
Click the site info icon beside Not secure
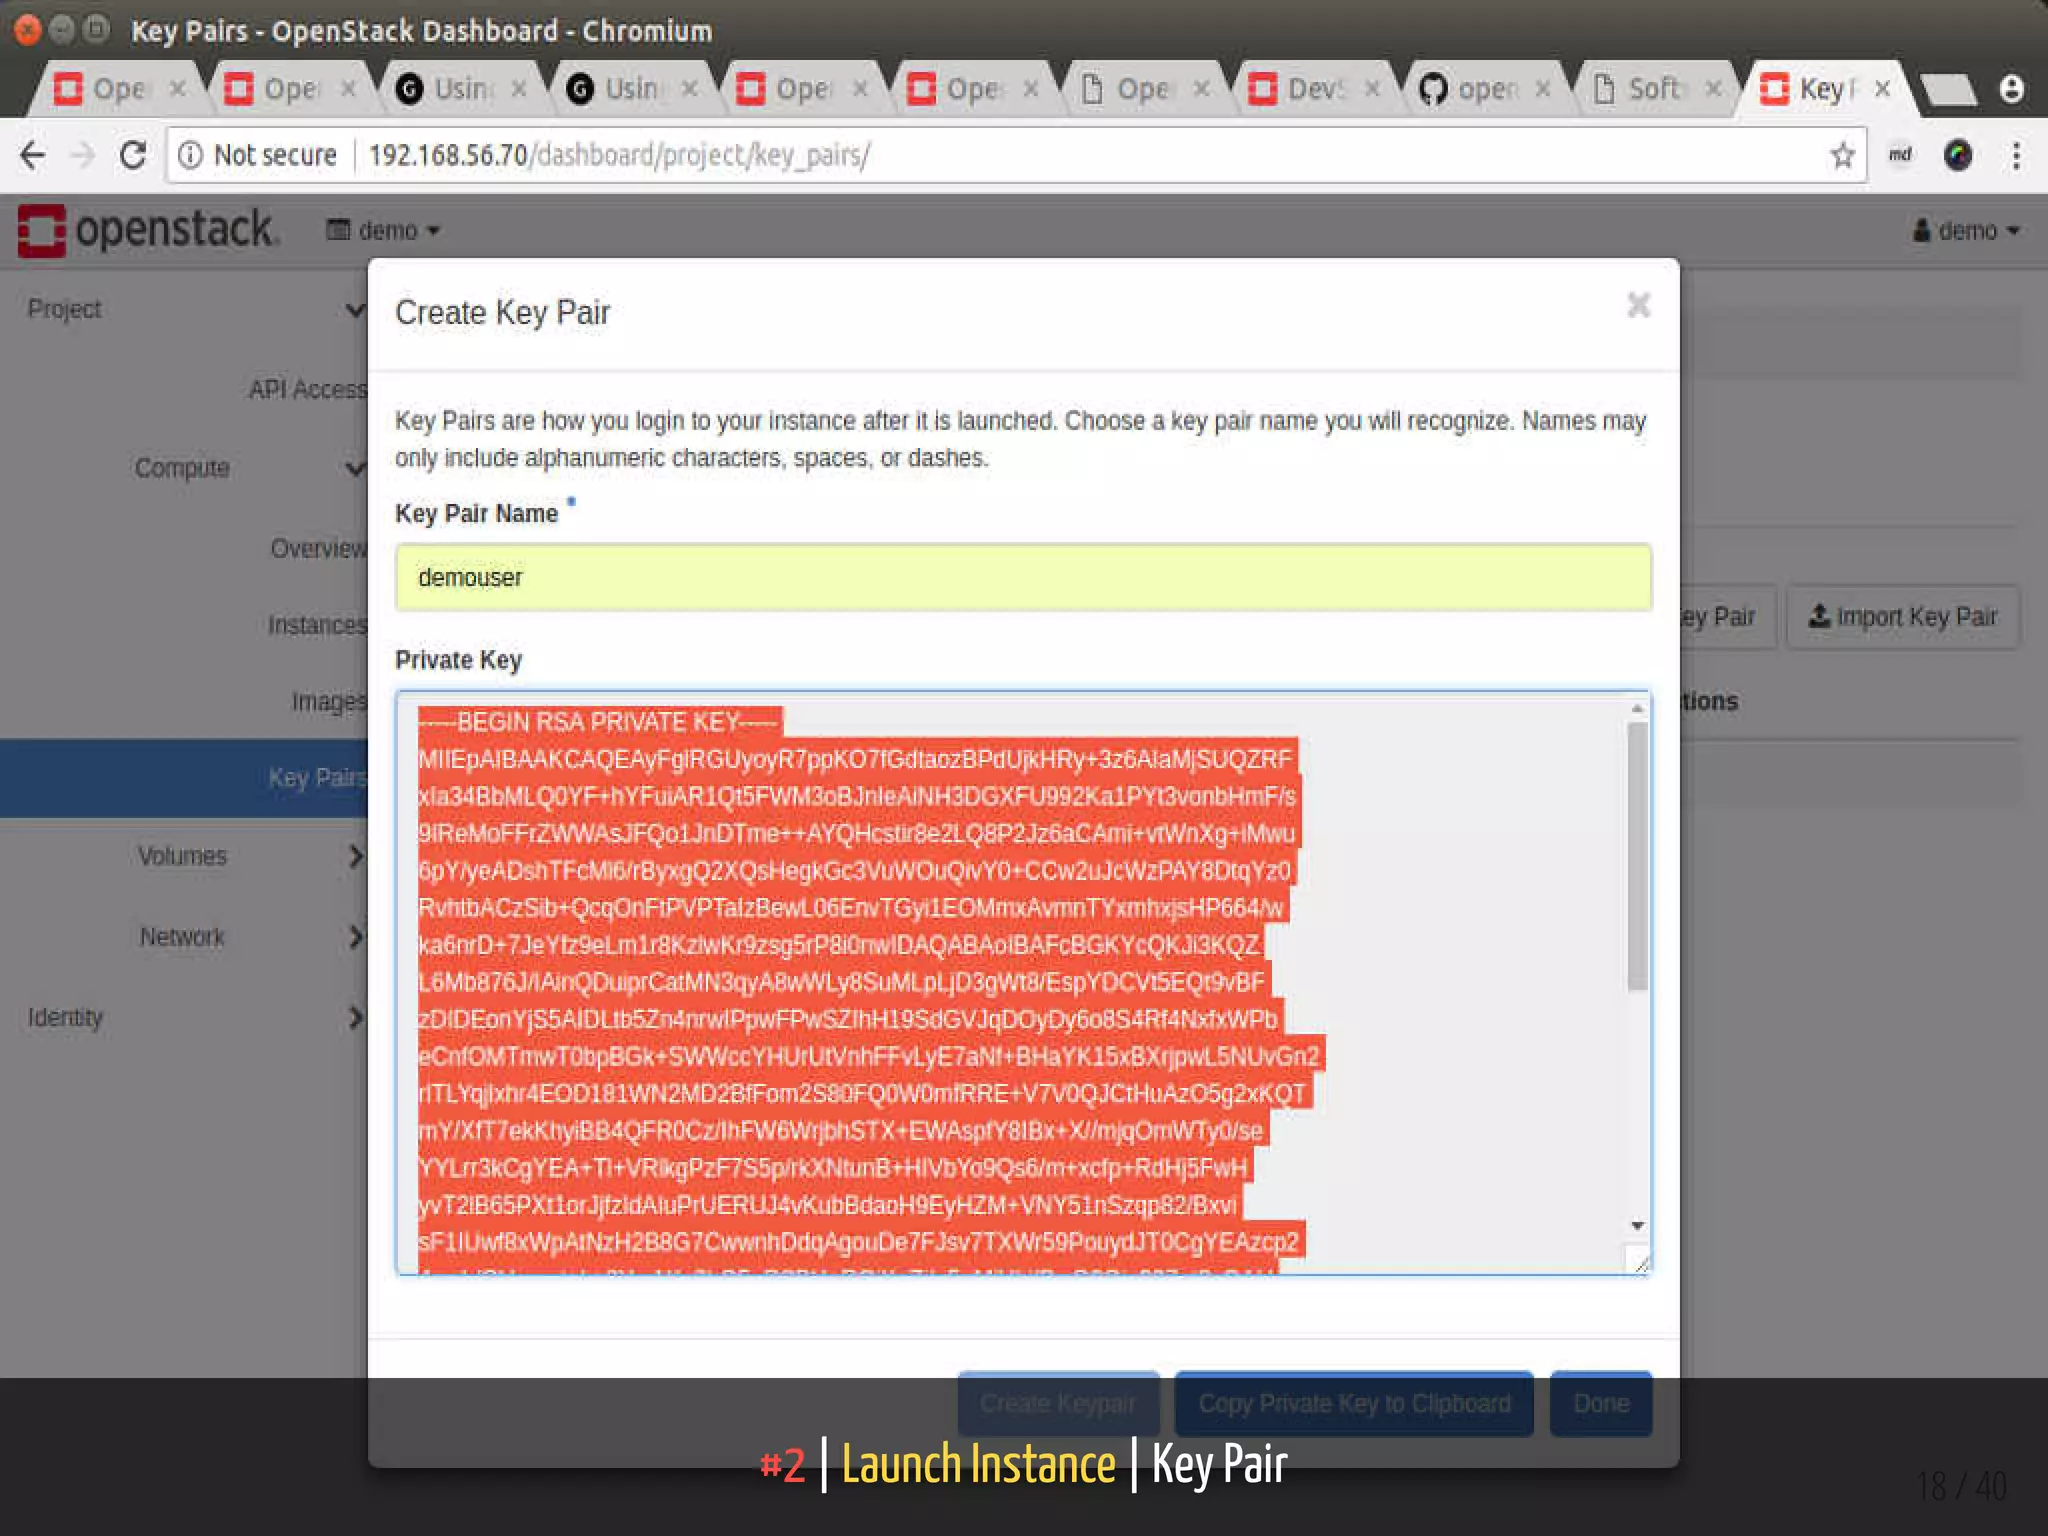click(190, 155)
